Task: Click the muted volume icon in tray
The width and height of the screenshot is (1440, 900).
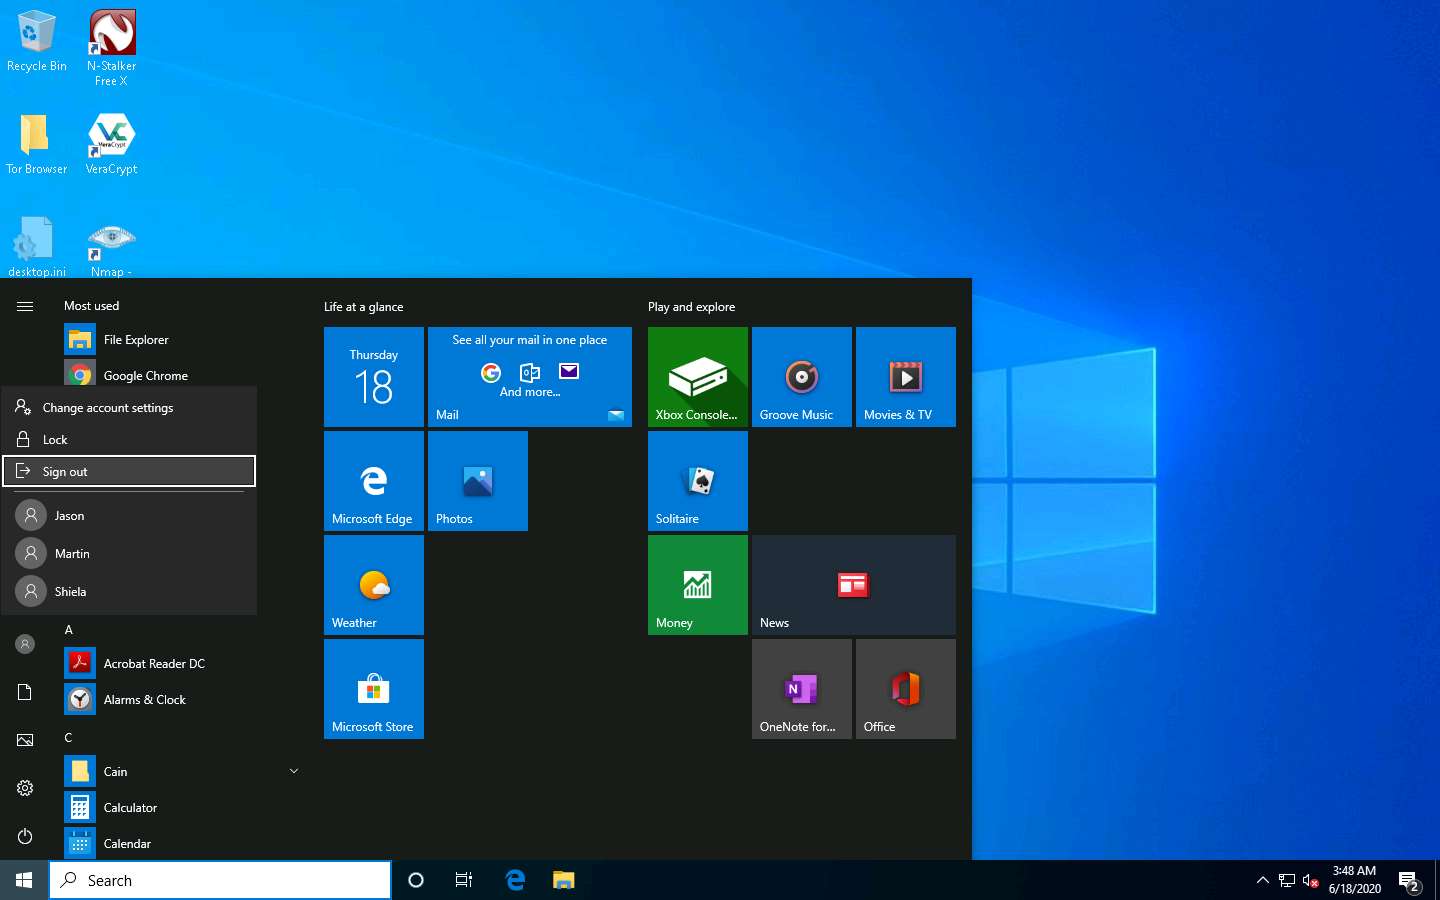Action: pyautogui.click(x=1311, y=881)
